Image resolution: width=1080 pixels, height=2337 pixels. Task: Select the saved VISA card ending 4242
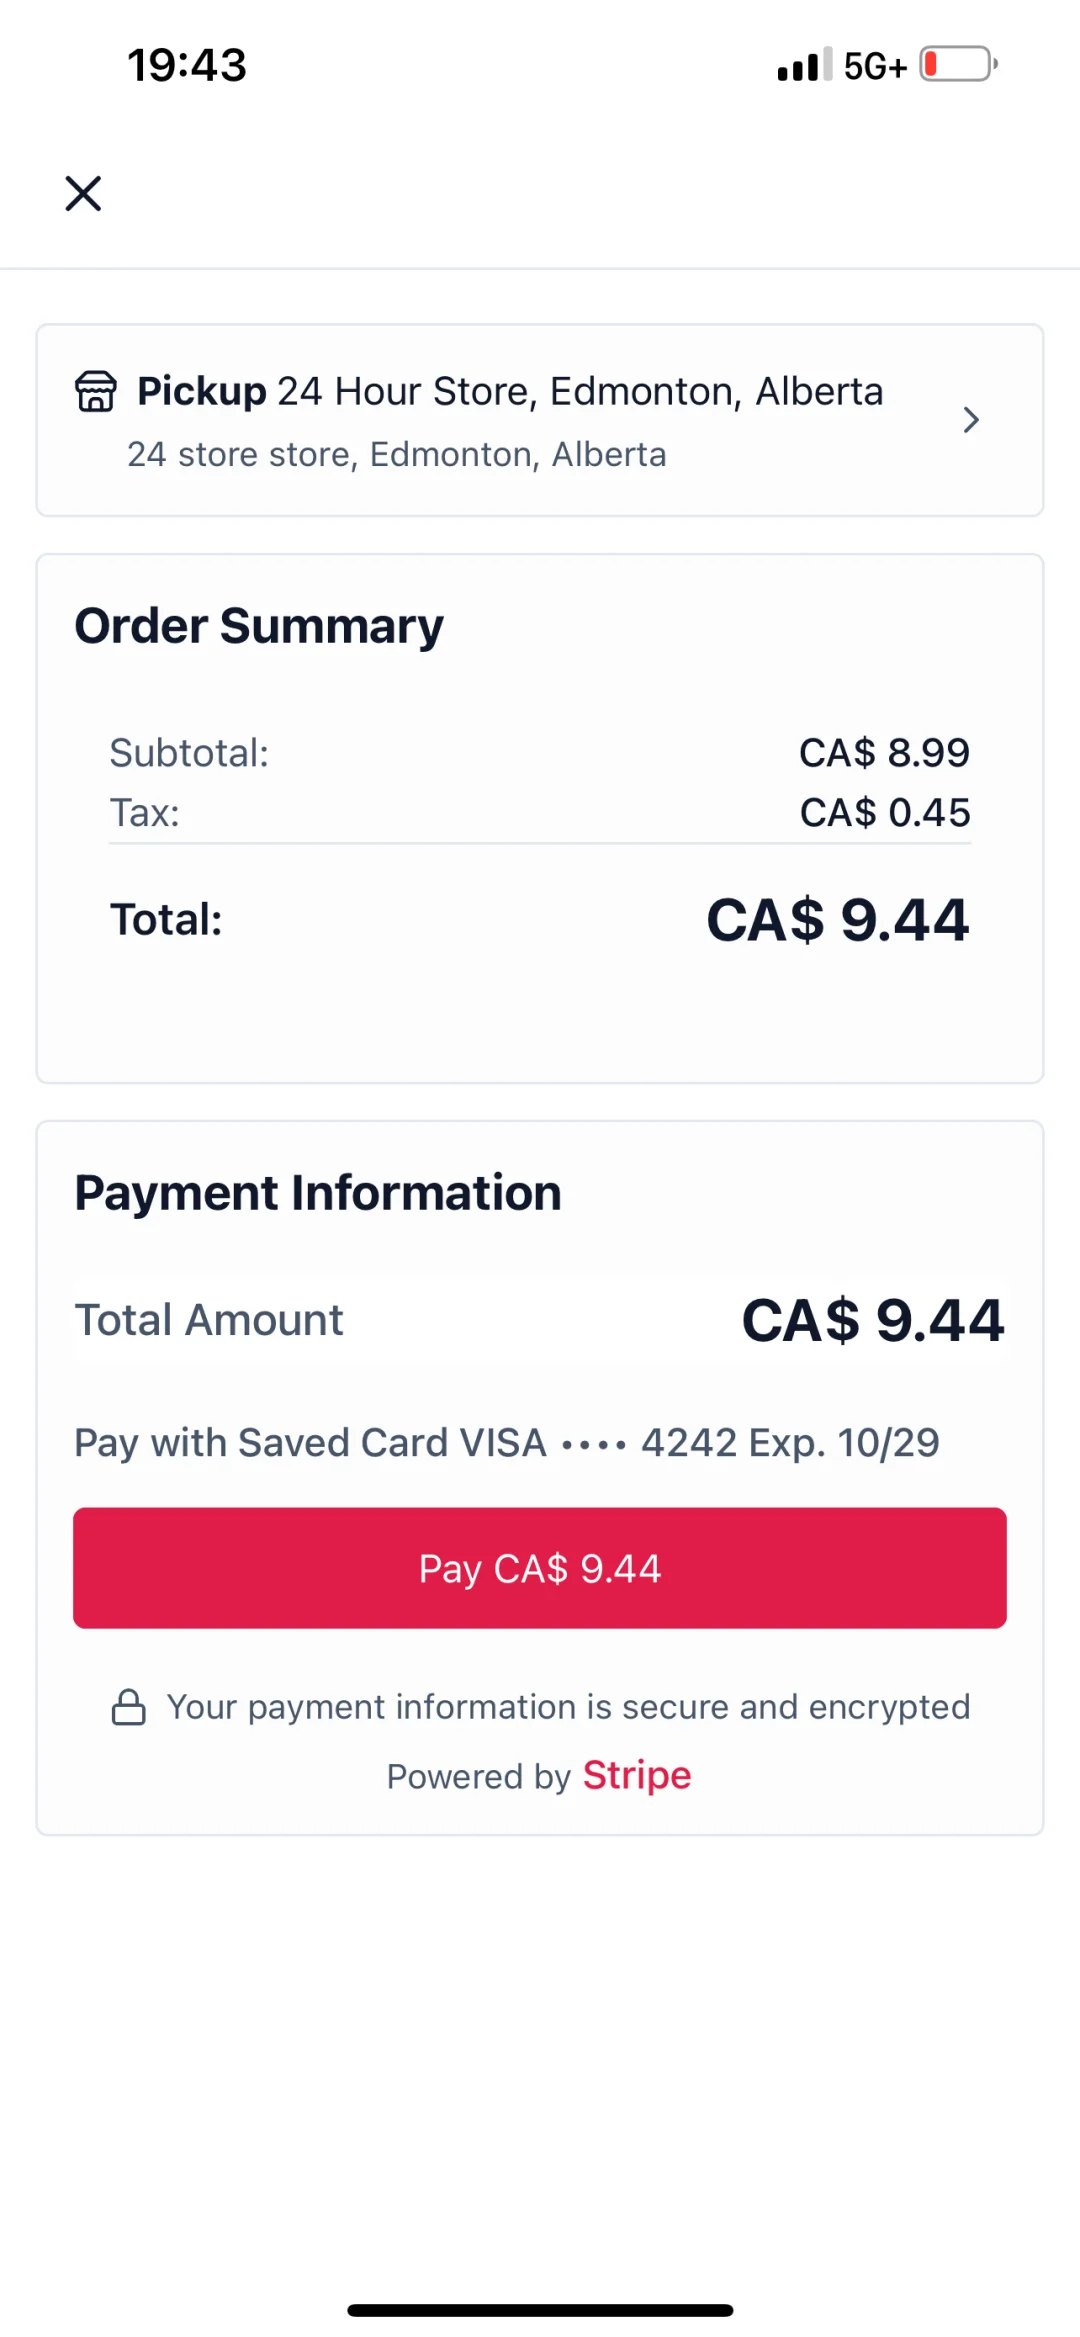(506, 1443)
